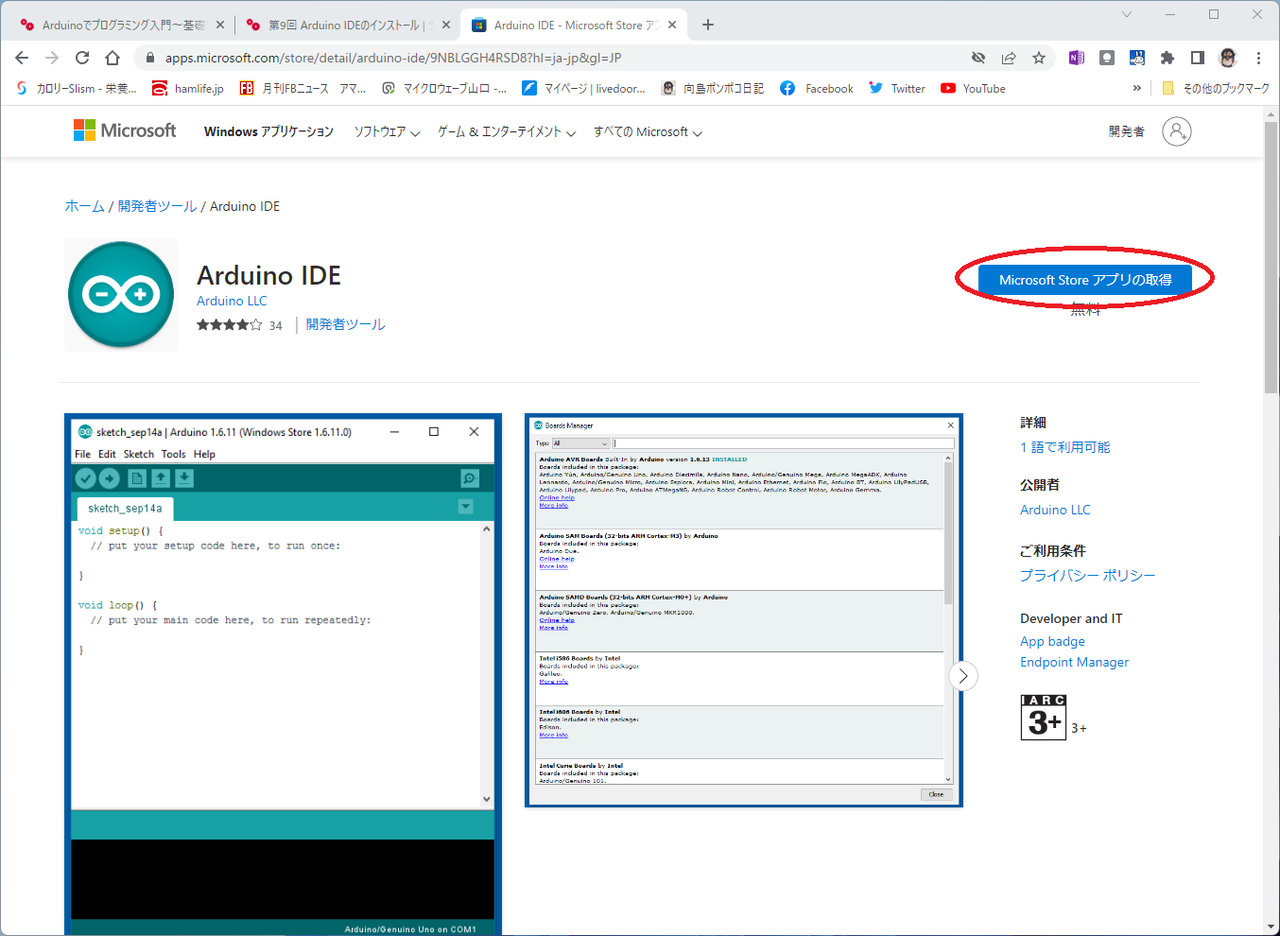Open the hamlife.jp bookmark
This screenshot has width=1280, height=936.
point(187,88)
